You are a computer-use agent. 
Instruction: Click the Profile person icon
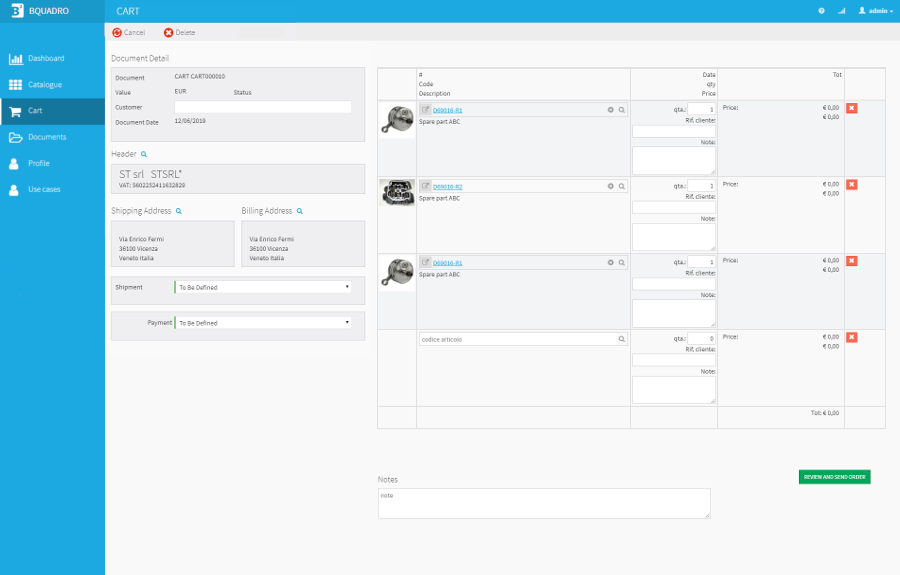tap(14, 164)
